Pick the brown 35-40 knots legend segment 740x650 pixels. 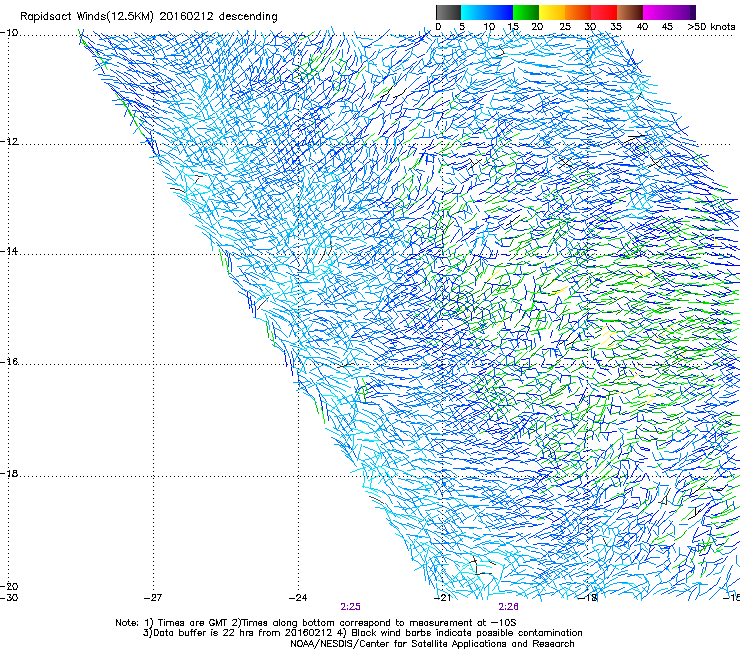point(630,12)
